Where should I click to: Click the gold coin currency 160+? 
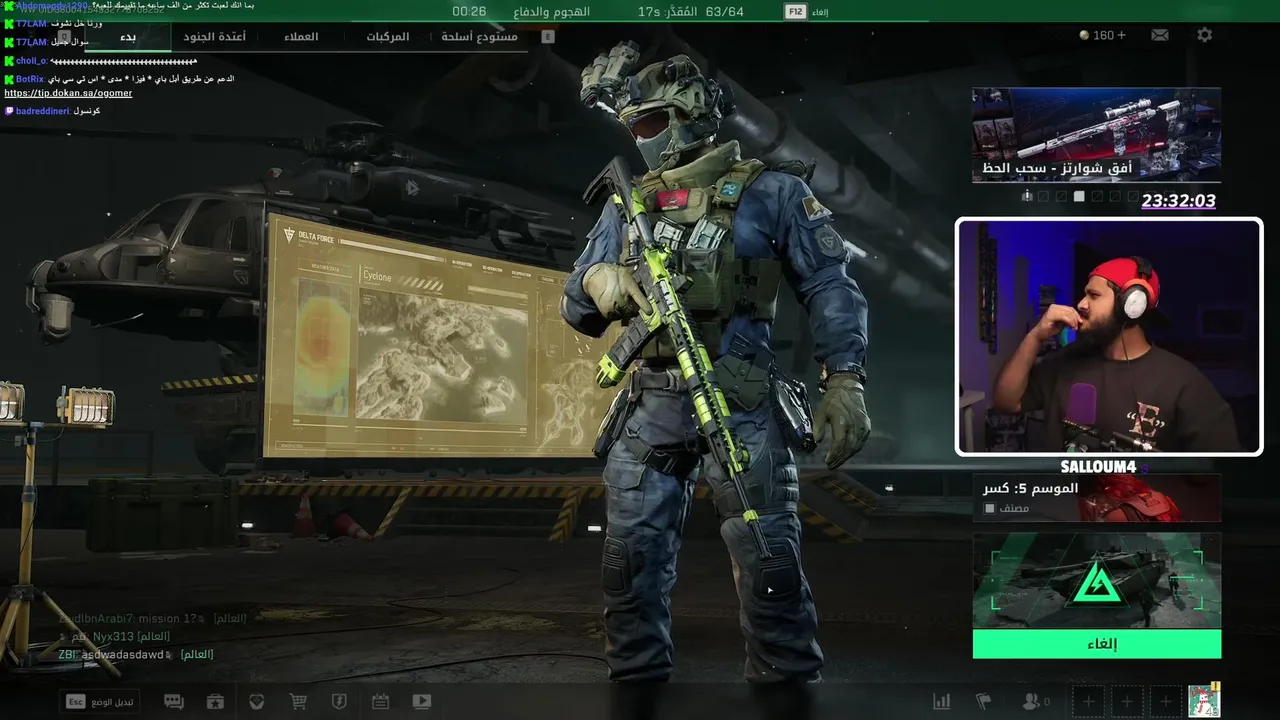1103,35
